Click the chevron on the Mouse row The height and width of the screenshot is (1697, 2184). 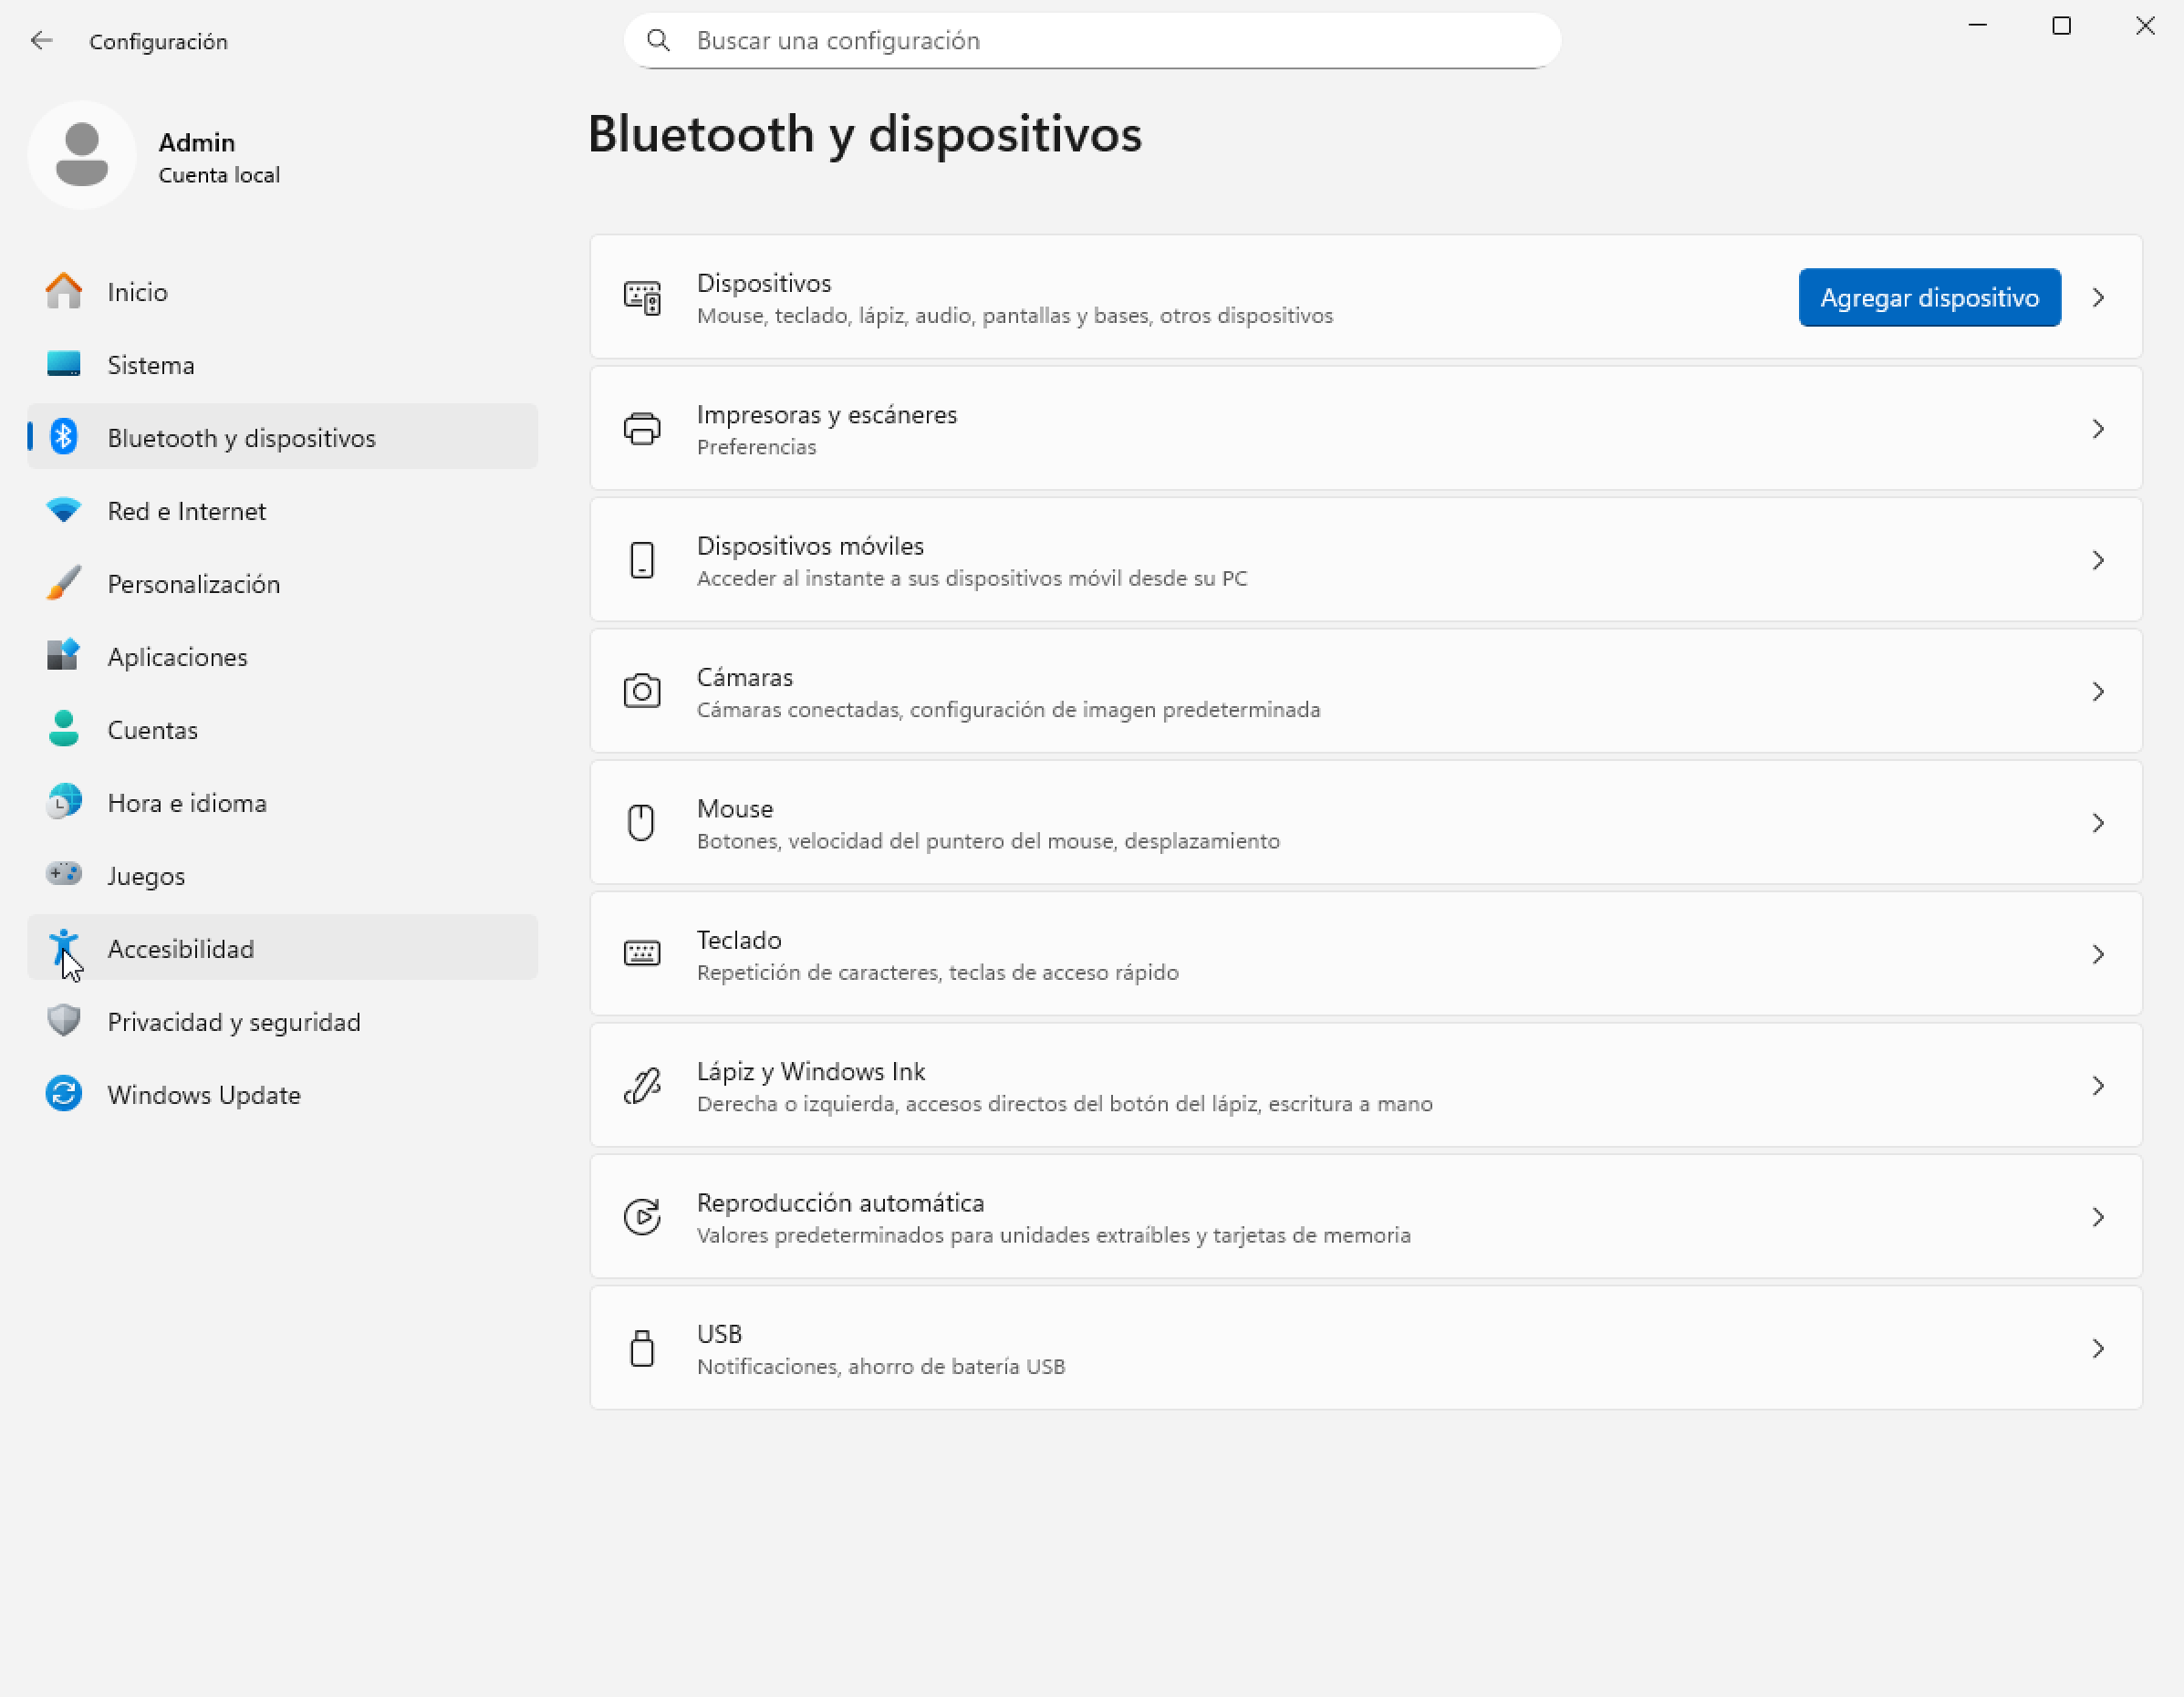2098,823
